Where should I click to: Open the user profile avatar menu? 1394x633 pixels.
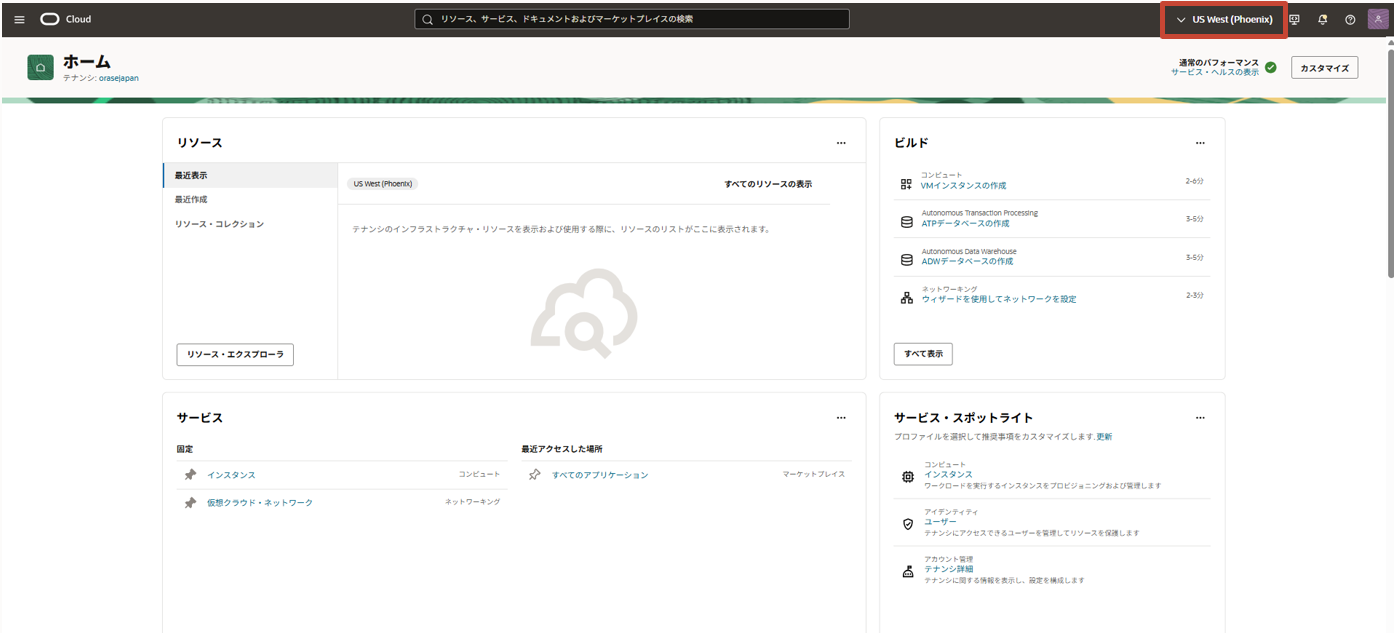(x=1378, y=19)
